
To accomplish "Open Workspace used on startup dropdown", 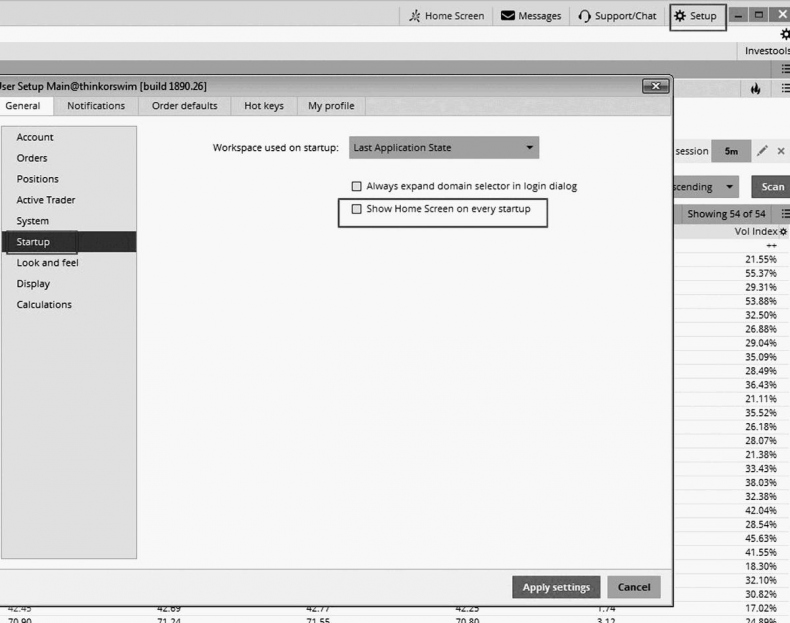I will (x=443, y=148).
